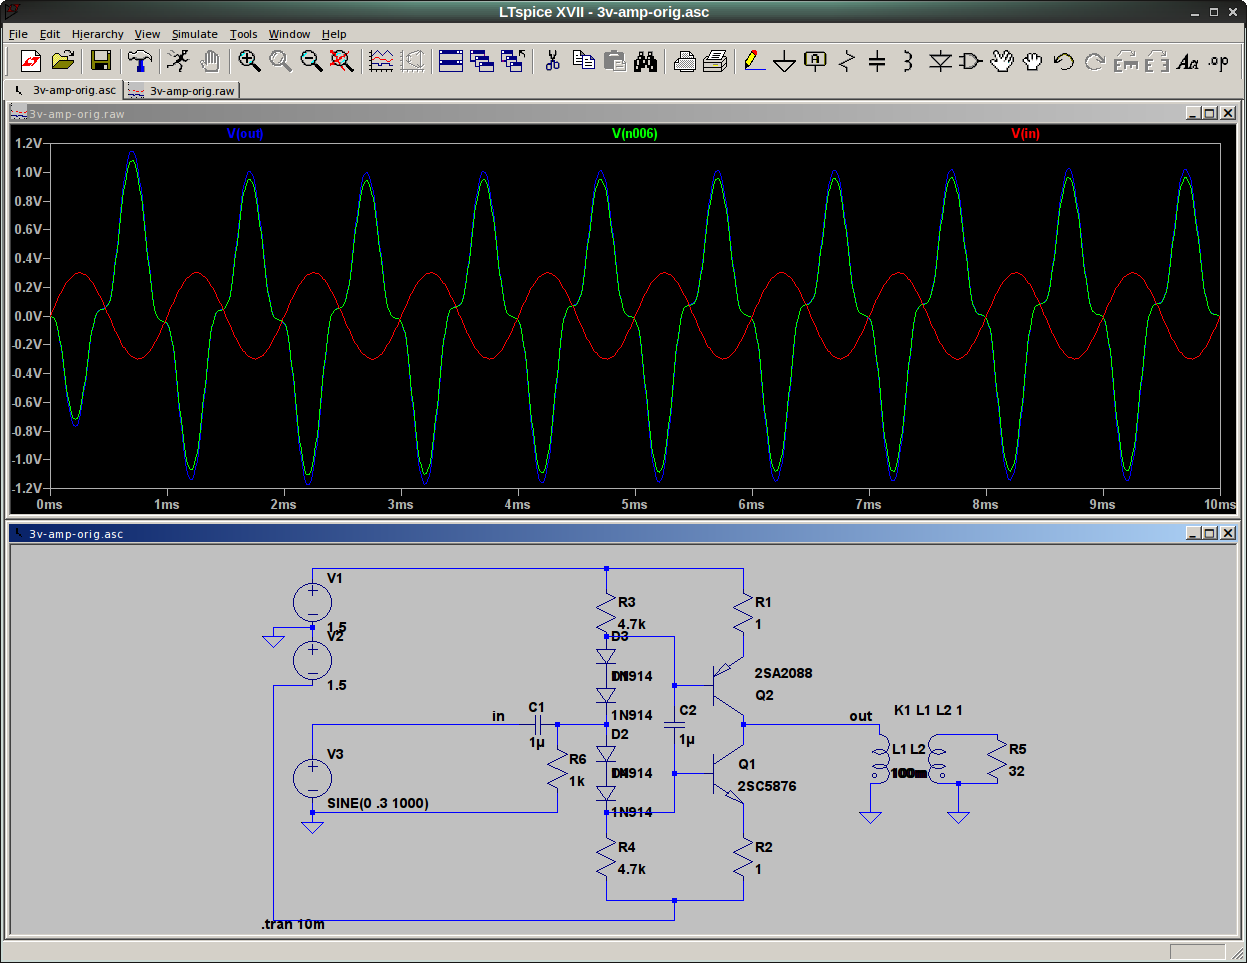Screen dimensions: 1247x963
Task: Open Print Setup from the toolbar
Action: [x=685, y=61]
